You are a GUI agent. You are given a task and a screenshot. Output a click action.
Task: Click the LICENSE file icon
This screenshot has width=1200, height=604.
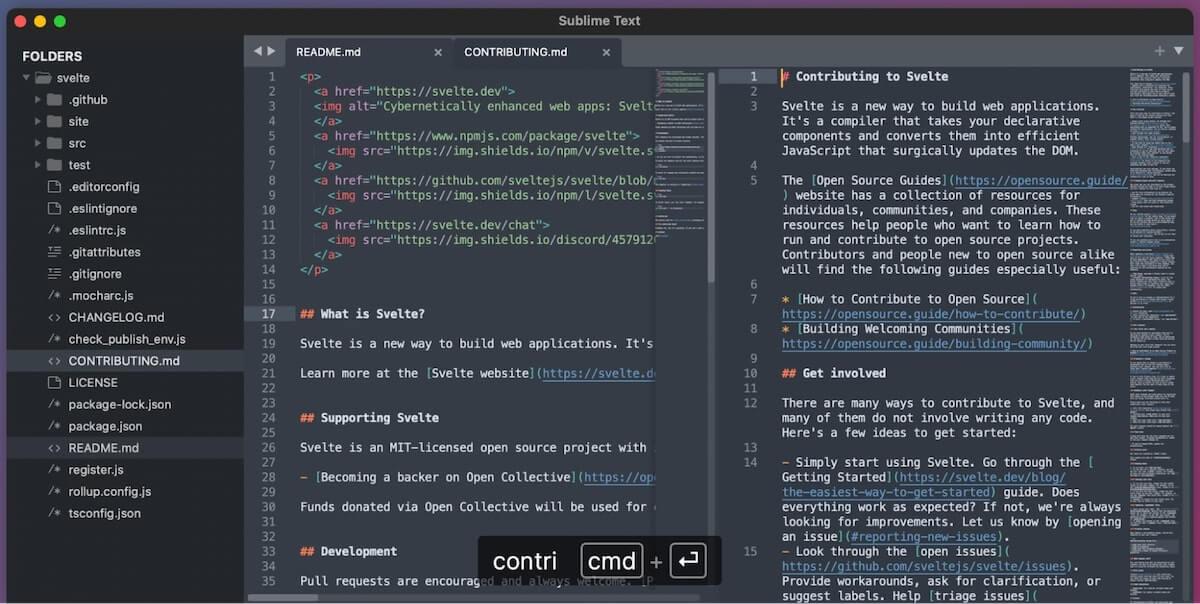tap(54, 383)
